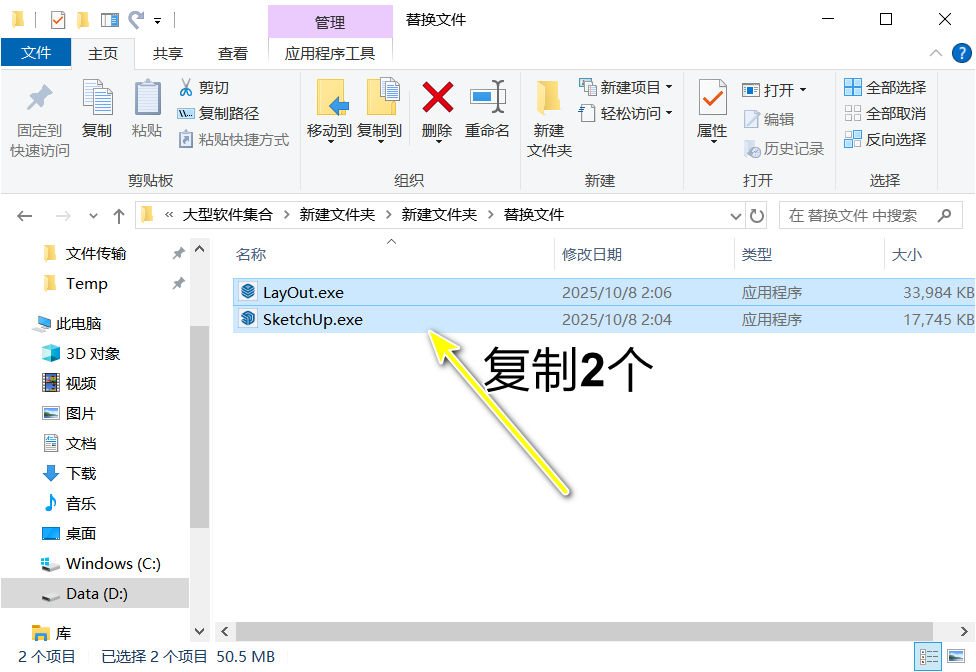Click 编辑 edit in the ribbon
This screenshot has width=976, height=672.
coord(769,119)
